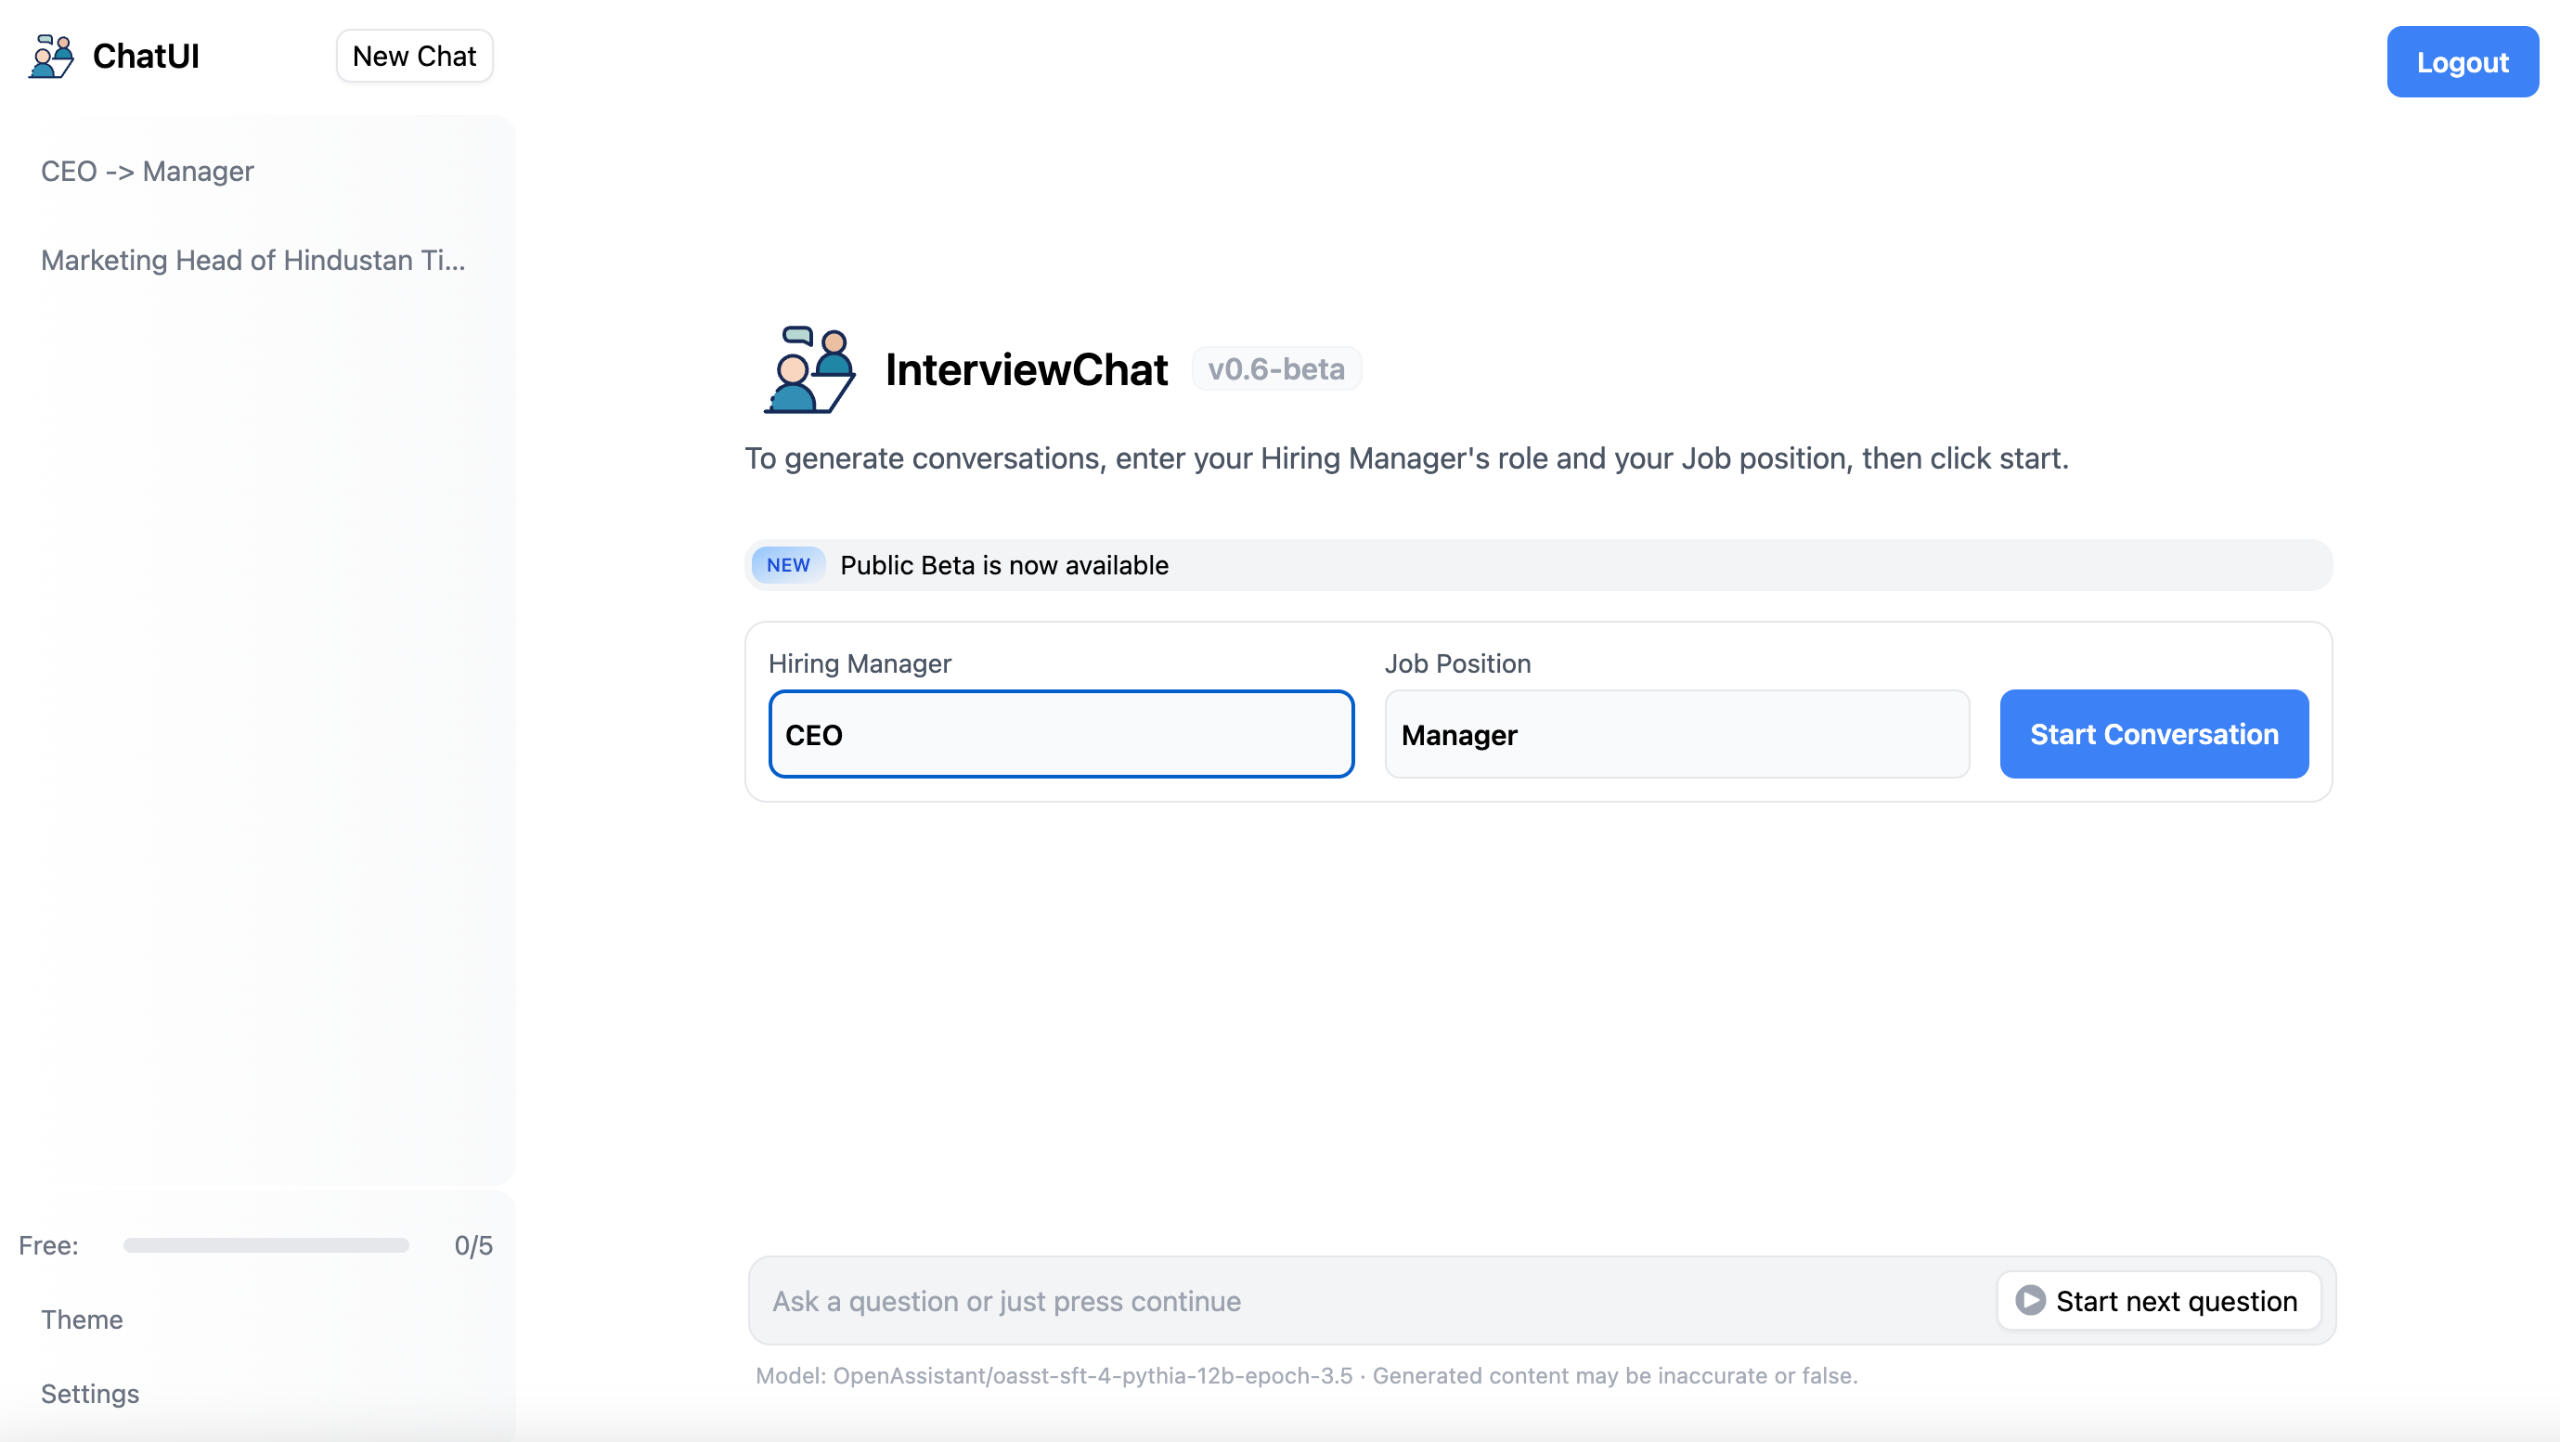Click the play icon beside Start next question

tap(2029, 1300)
